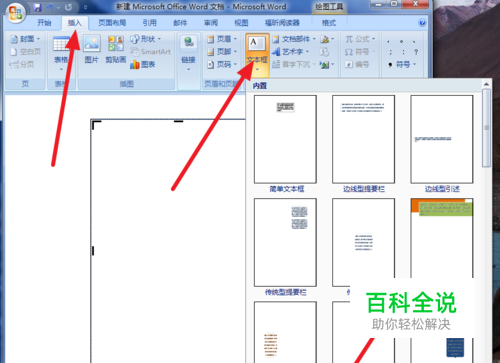Open Word help question mark icon
This screenshot has width=500, height=363.
point(422,23)
